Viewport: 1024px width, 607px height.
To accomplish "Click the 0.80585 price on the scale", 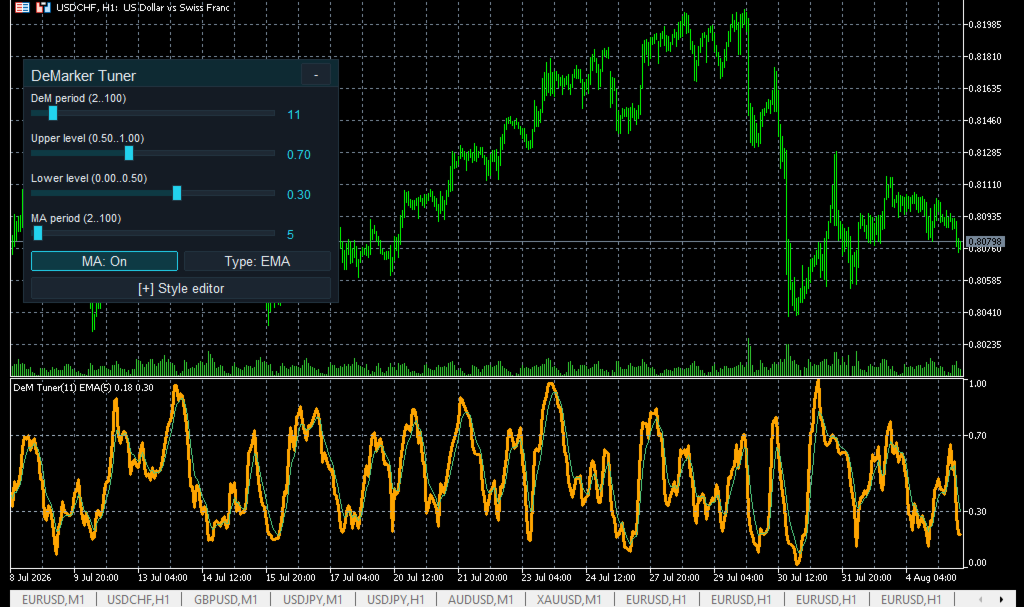I will coord(984,281).
